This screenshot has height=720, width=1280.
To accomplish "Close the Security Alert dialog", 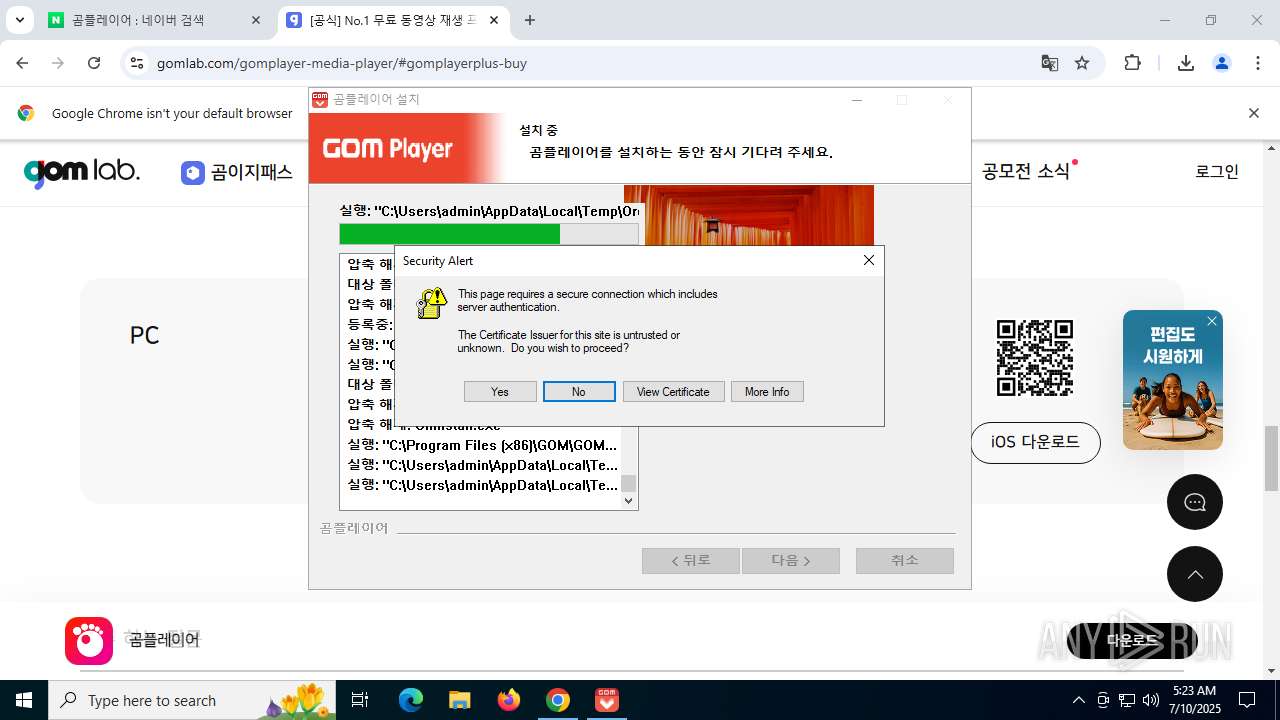I will 868,260.
